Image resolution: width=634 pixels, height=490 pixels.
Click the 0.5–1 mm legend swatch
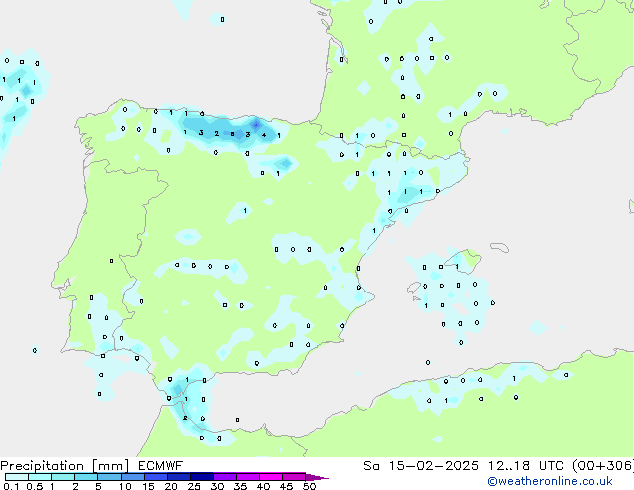pos(40,477)
